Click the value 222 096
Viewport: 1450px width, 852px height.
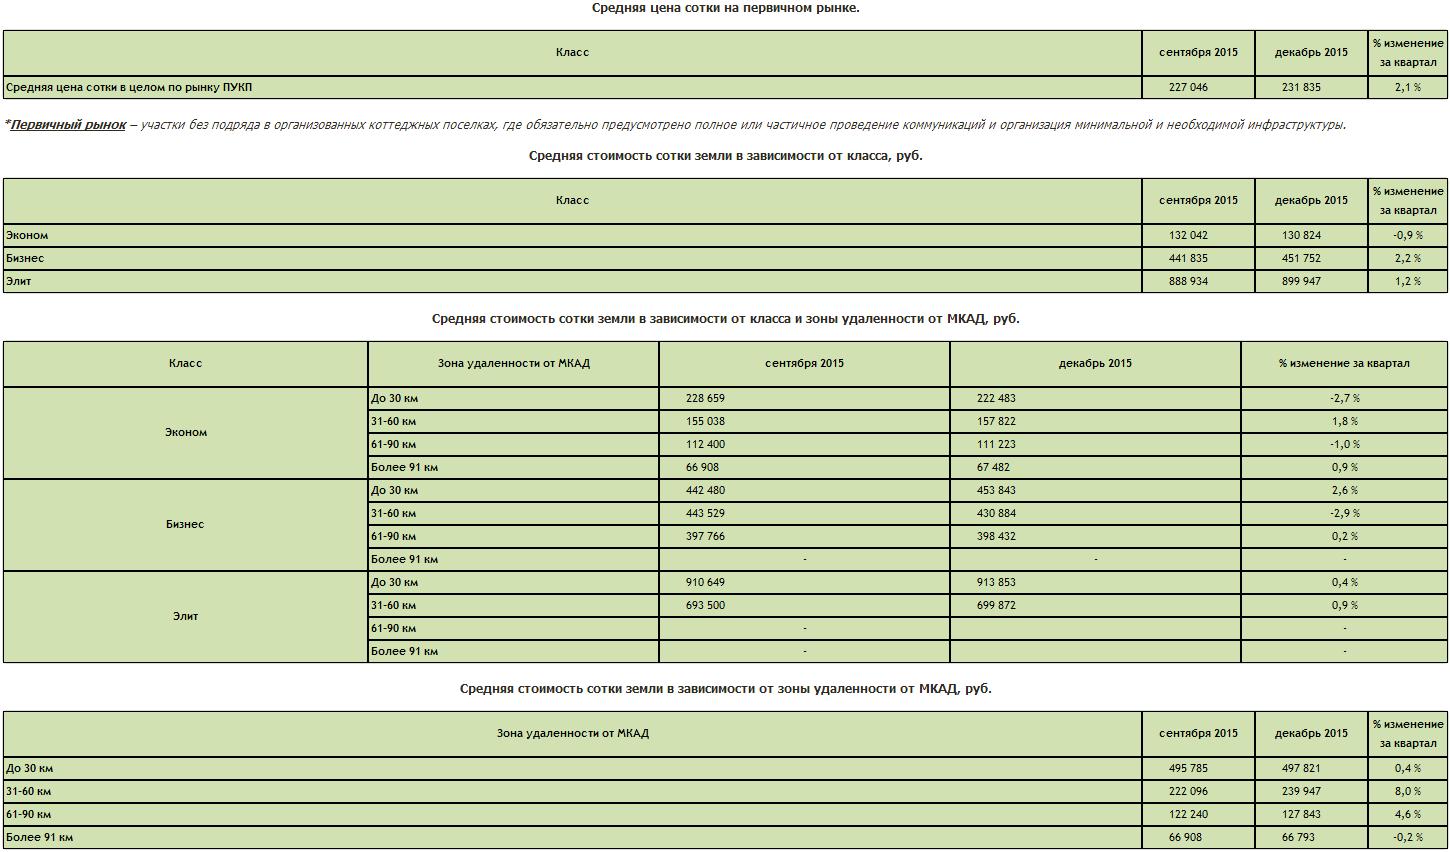point(1188,791)
